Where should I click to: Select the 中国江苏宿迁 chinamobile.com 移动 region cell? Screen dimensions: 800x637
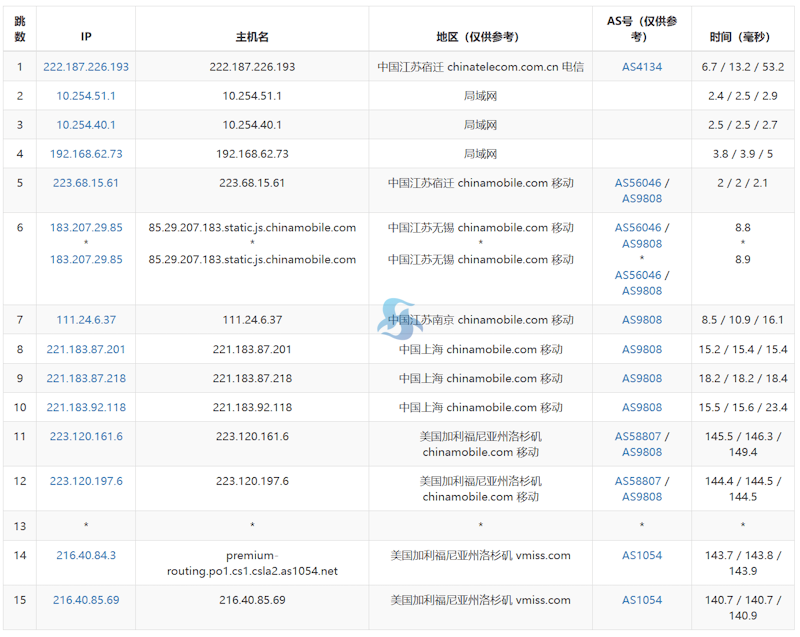[480, 183]
